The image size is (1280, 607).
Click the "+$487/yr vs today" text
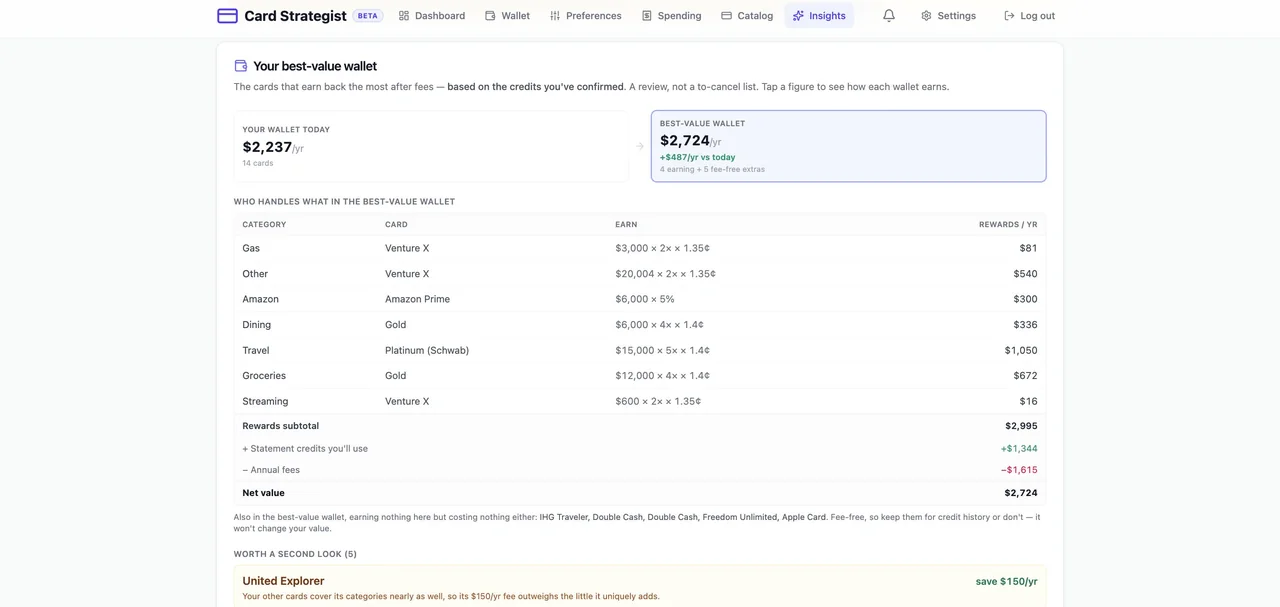(697, 157)
